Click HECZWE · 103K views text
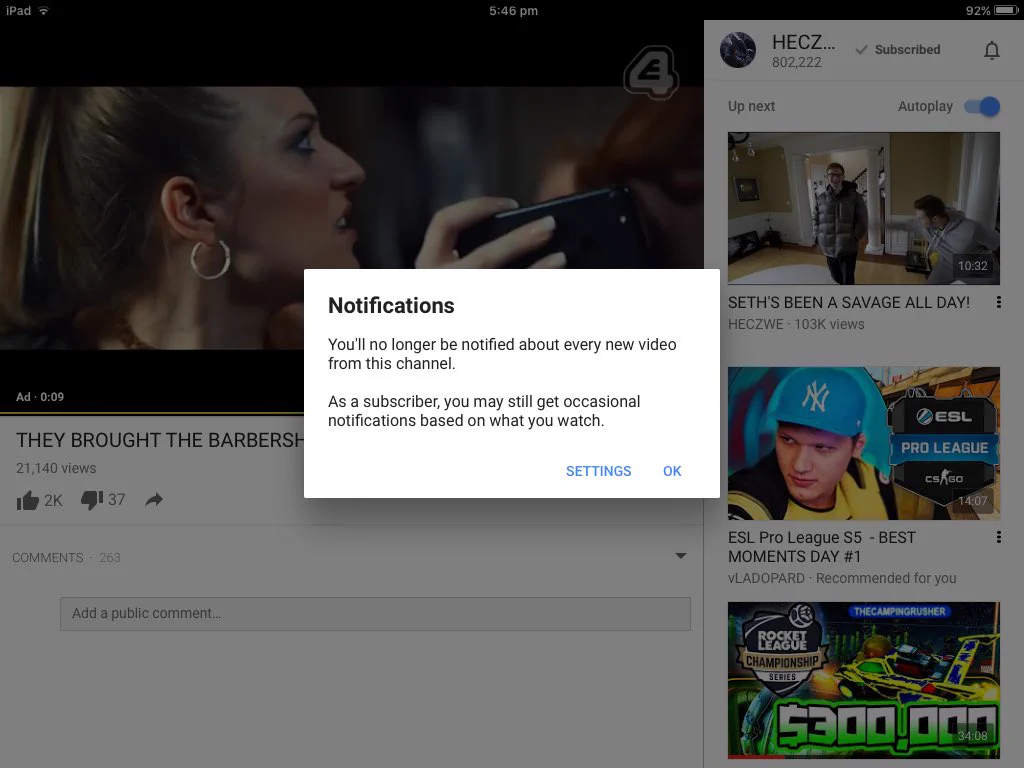The width and height of the screenshot is (1024, 768). tap(795, 324)
